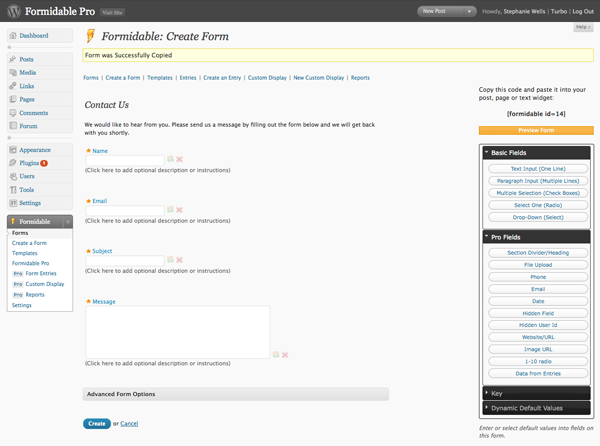Click the Forum sidebar icon
The width and height of the screenshot is (600, 446).
(13, 126)
